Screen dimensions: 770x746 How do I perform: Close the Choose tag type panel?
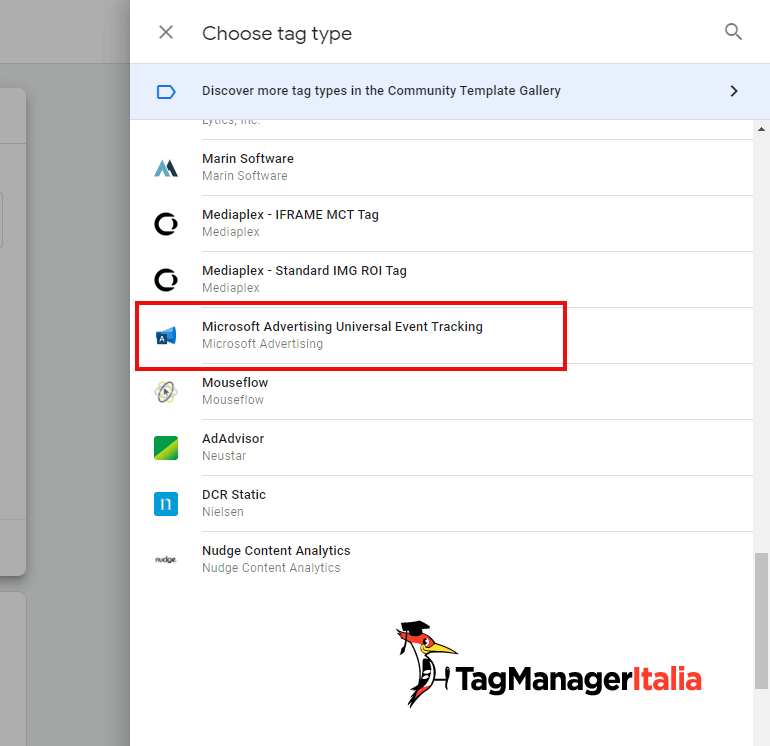pos(166,32)
